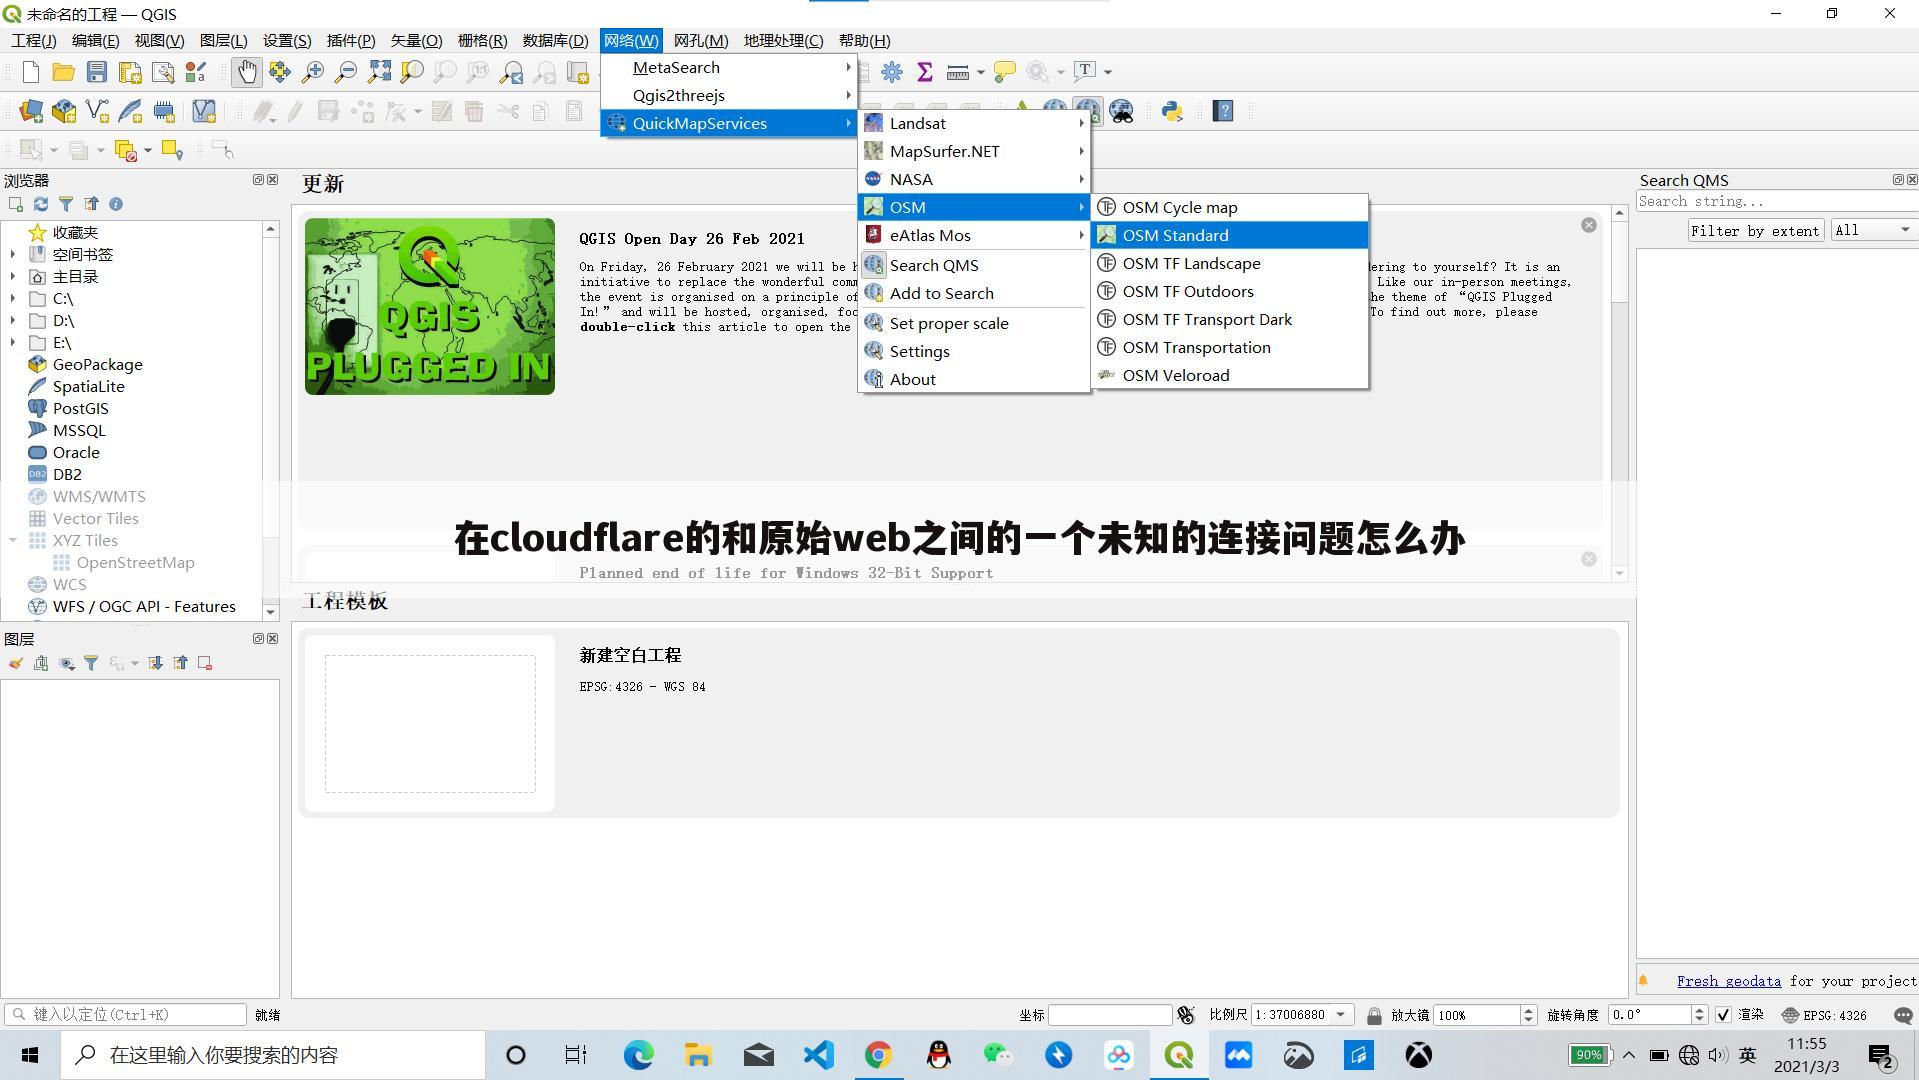Select the Pan Map hand tool
1919x1080 pixels.
(x=246, y=72)
